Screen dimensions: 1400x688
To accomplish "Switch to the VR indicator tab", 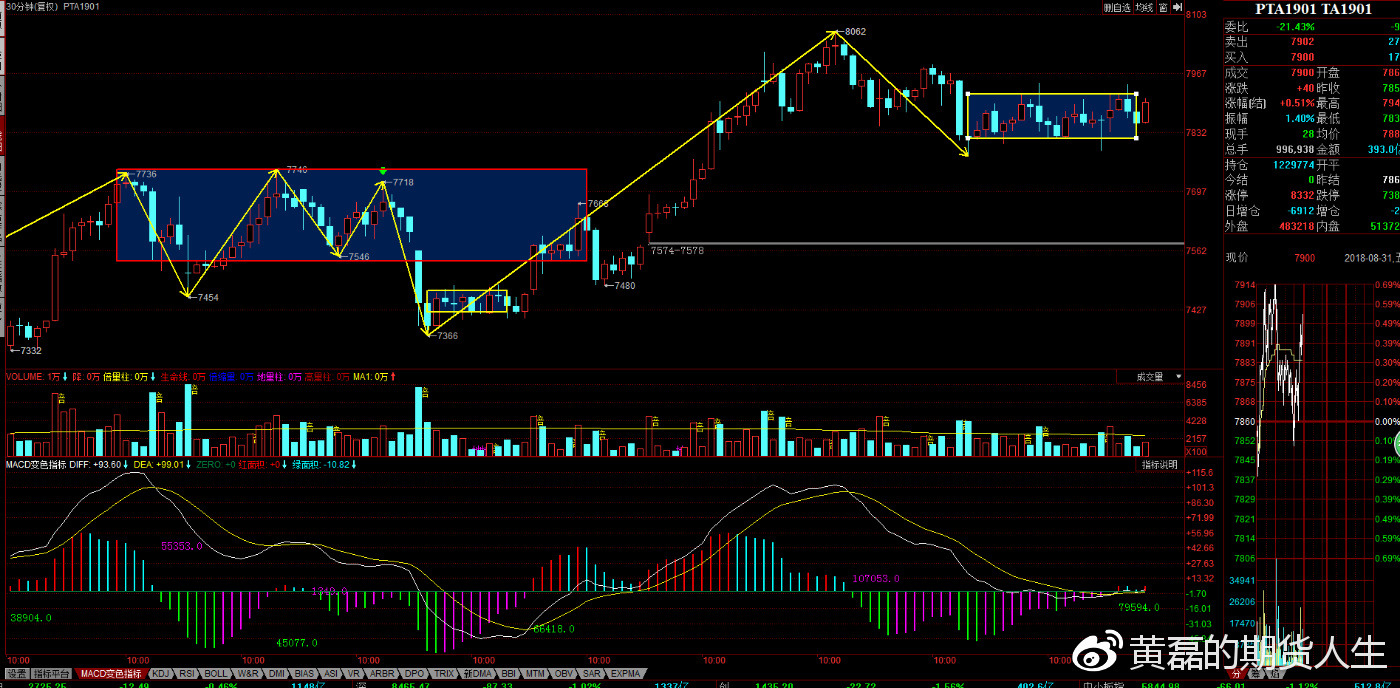I will tap(354, 673).
